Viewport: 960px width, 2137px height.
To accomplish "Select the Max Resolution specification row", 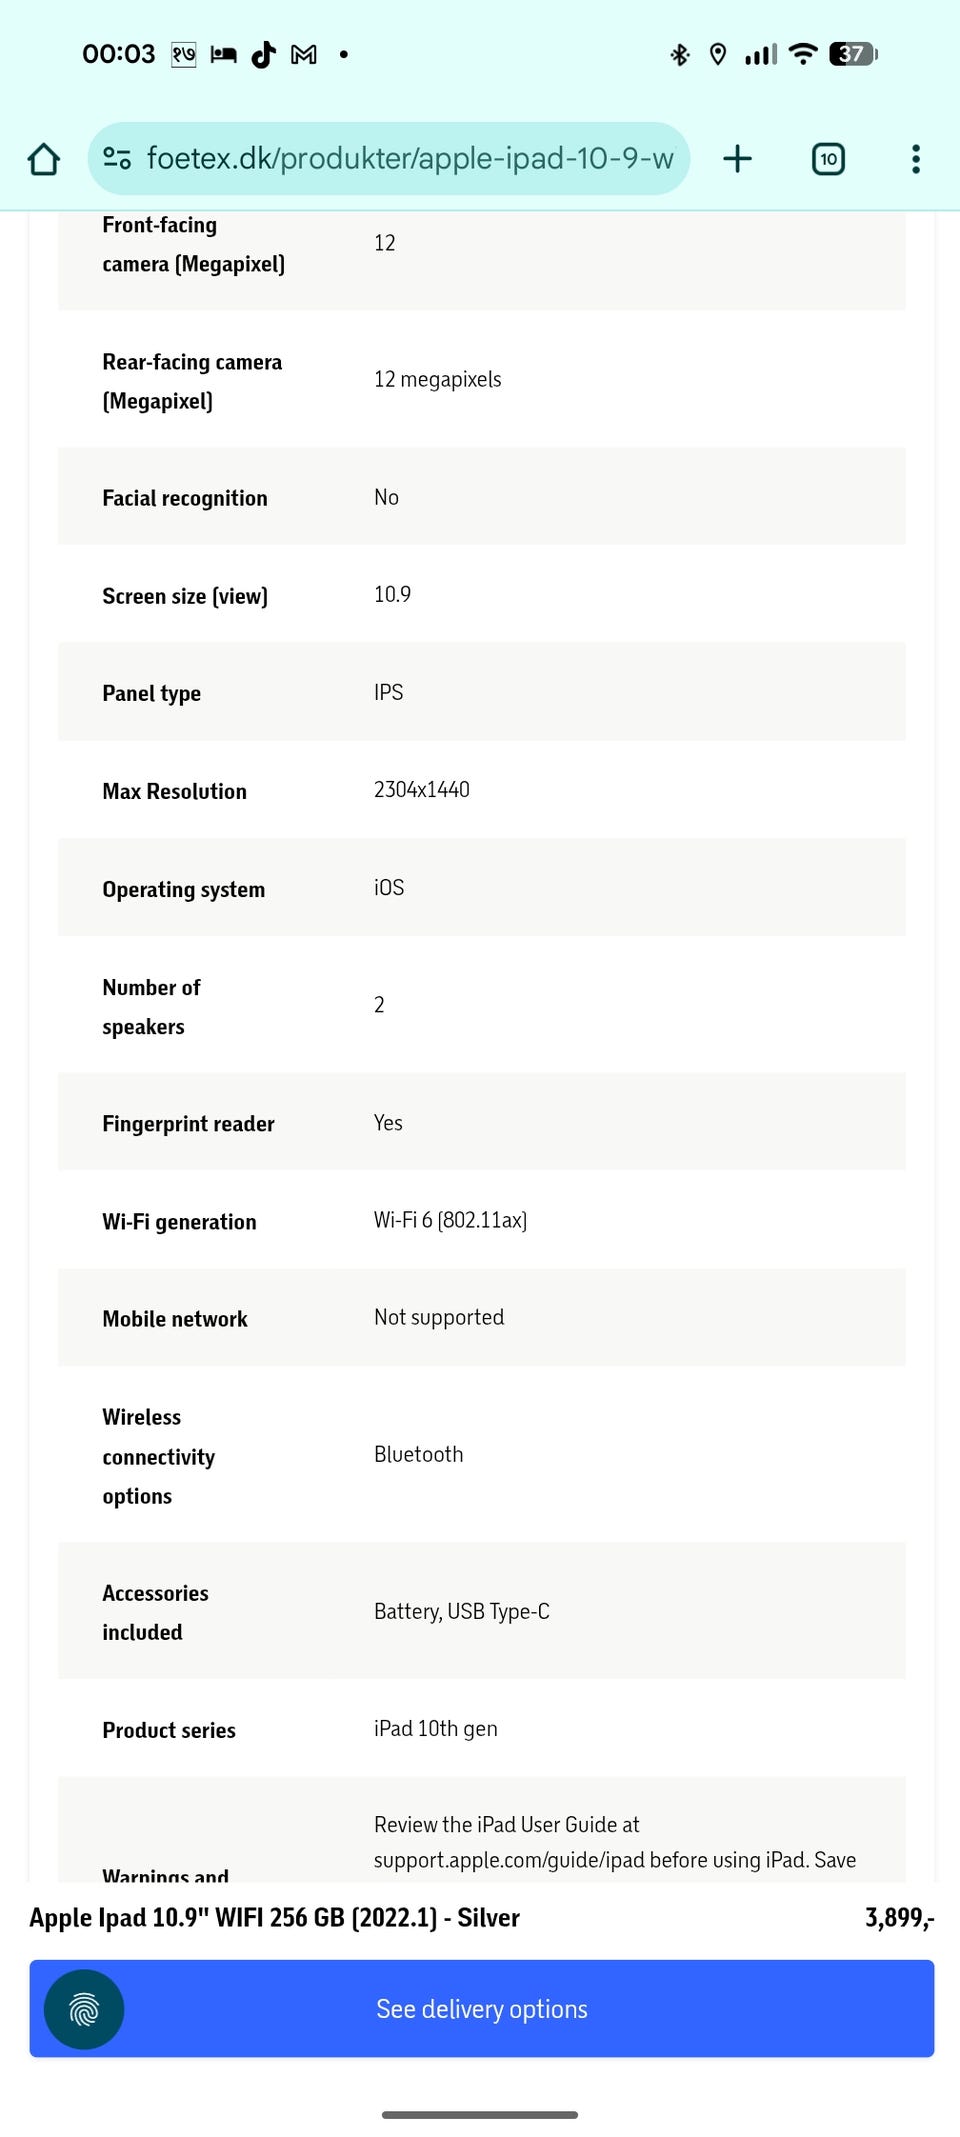I will click(x=481, y=790).
